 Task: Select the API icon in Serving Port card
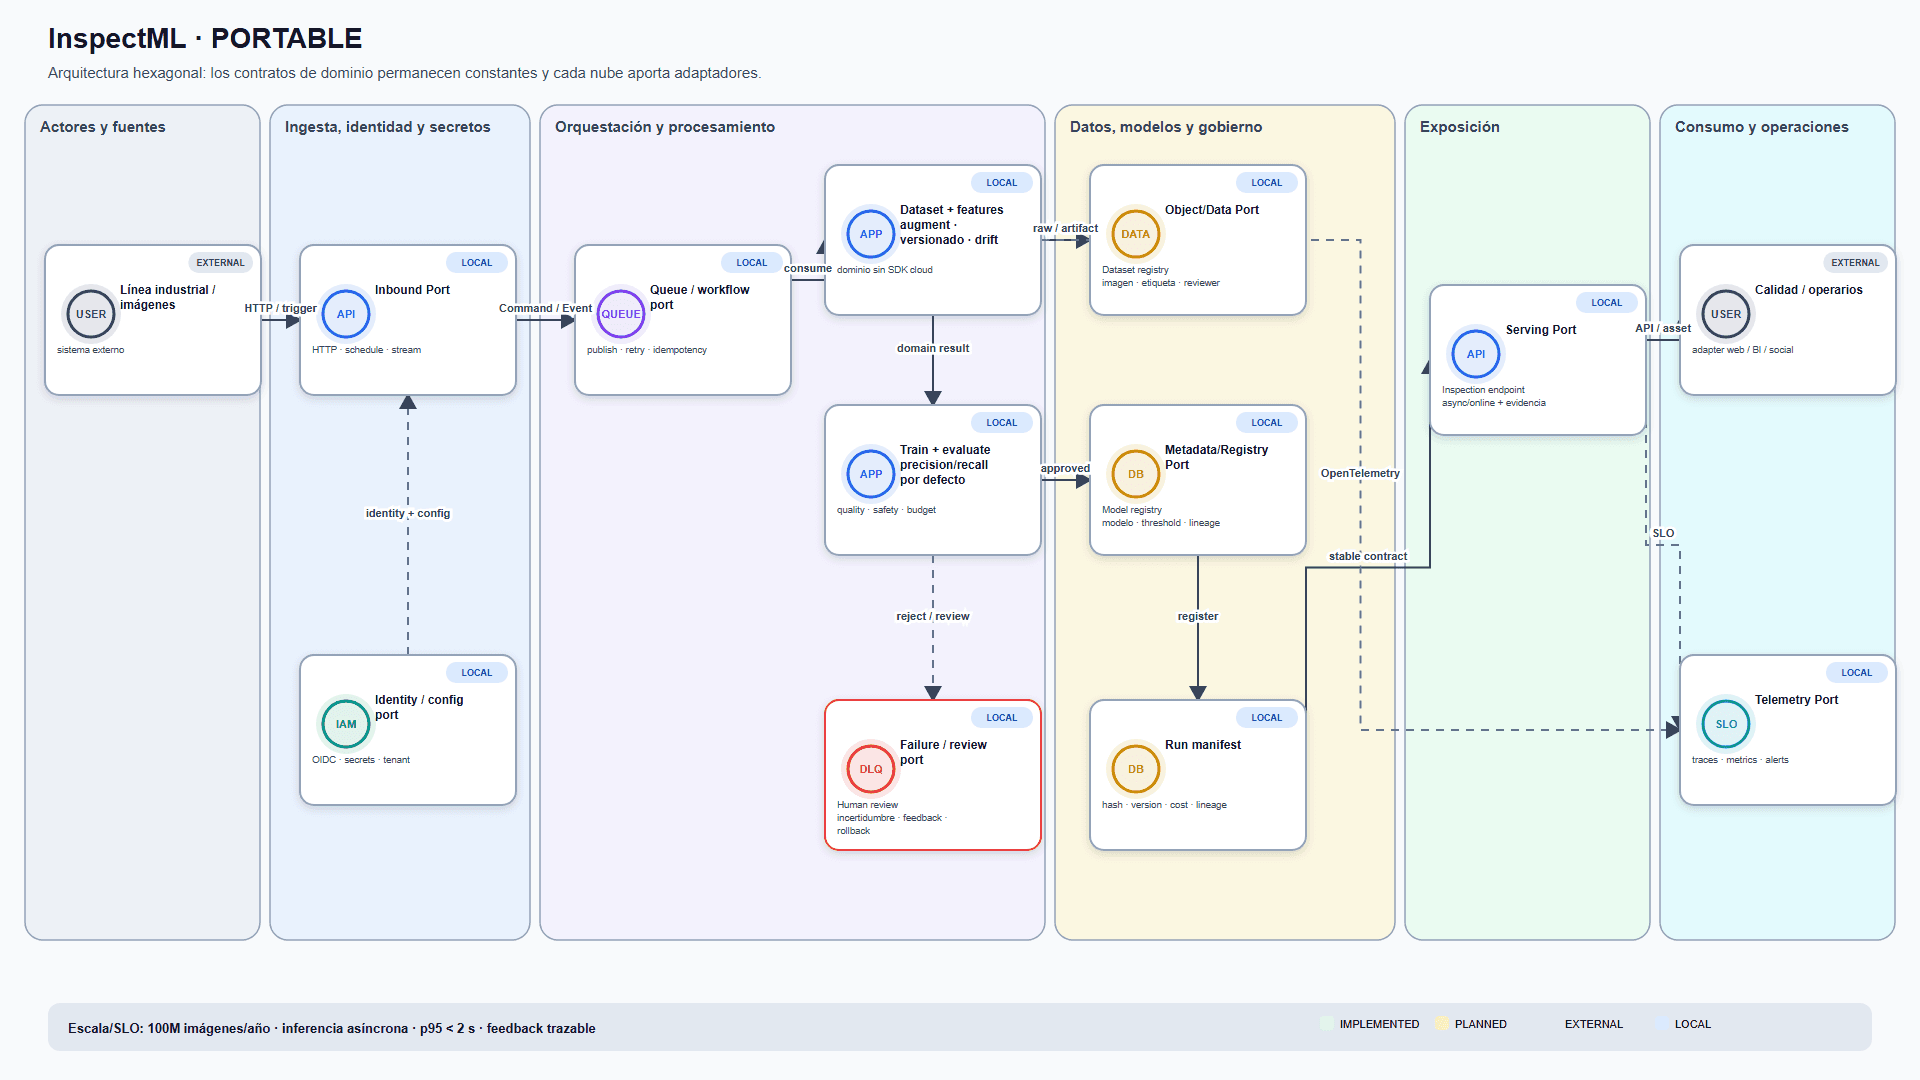[x=1476, y=354]
